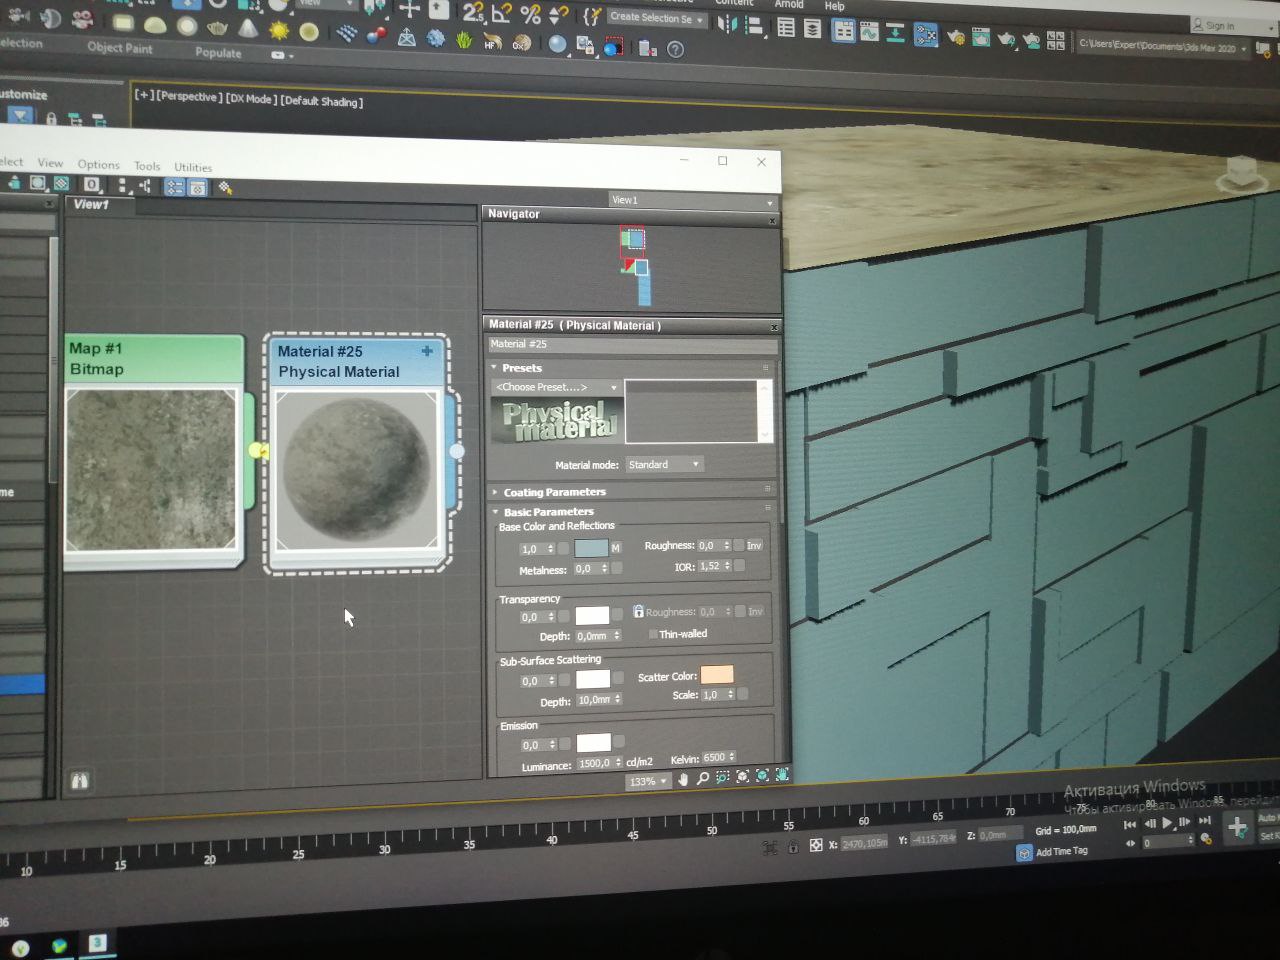Image resolution: width=1280 pixels, height=960 pixels.
Task: Open Slate editor Tools menu
Action: point(147,166)
